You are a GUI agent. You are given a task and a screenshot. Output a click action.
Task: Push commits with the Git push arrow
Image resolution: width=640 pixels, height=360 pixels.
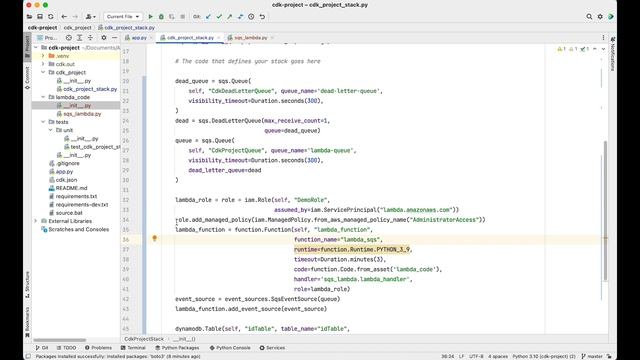(x=230, y=17)
